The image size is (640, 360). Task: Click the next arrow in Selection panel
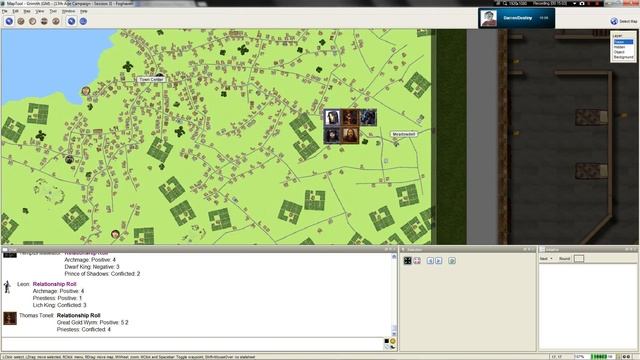point(439,260)
